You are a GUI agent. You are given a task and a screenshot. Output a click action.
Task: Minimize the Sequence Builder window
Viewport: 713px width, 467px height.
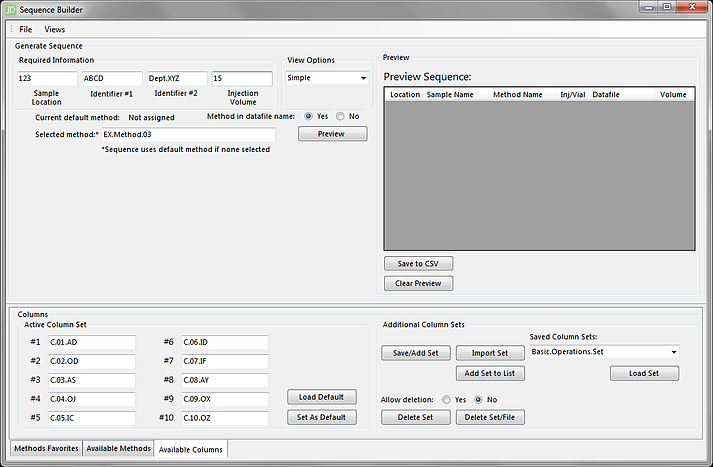(649, 7)
